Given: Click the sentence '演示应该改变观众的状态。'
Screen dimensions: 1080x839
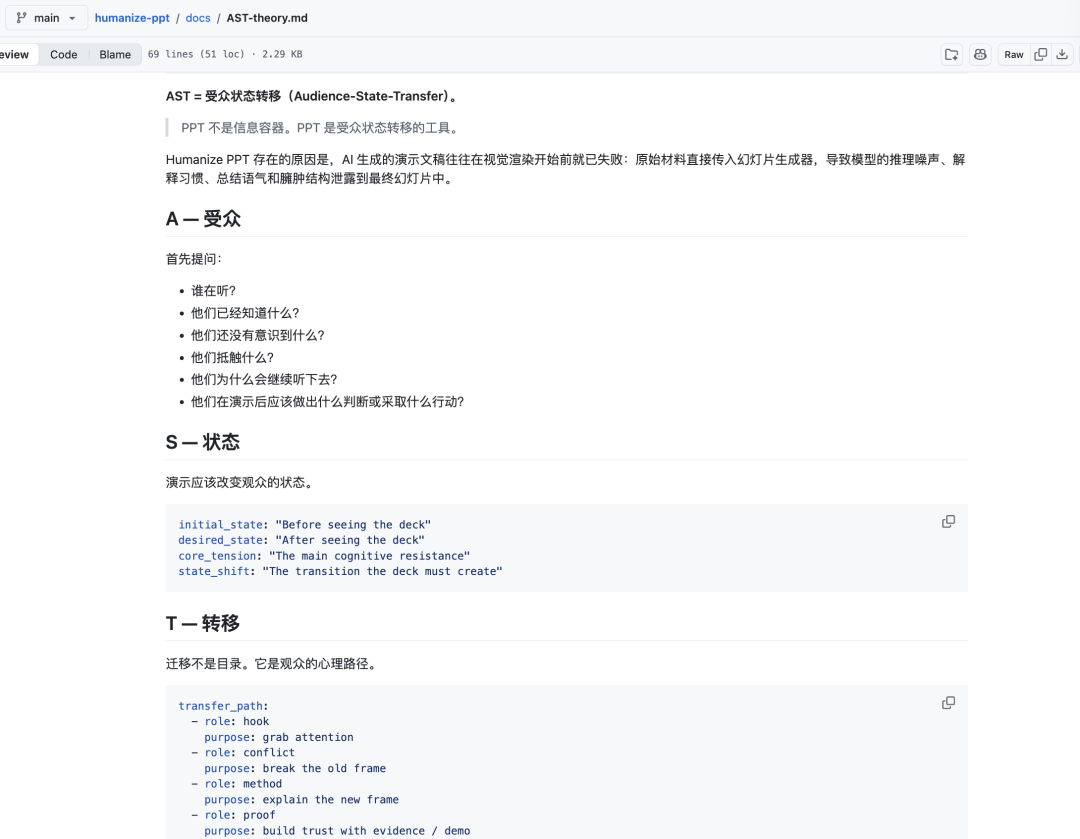Looking at the screenshot, I should (x=241, y=482).
